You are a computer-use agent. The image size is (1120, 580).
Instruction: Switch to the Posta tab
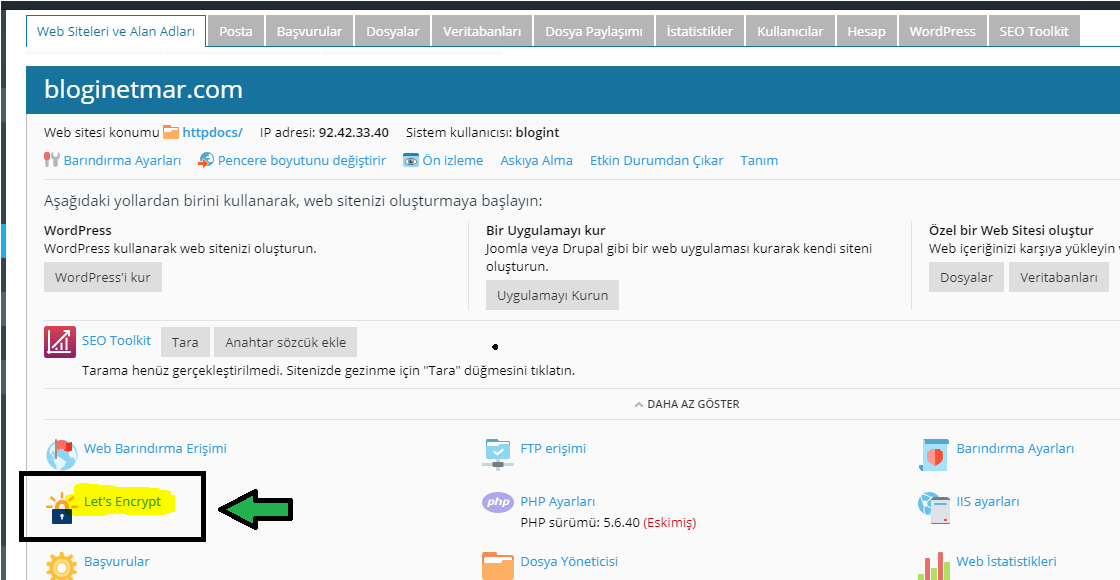[235, 31]
